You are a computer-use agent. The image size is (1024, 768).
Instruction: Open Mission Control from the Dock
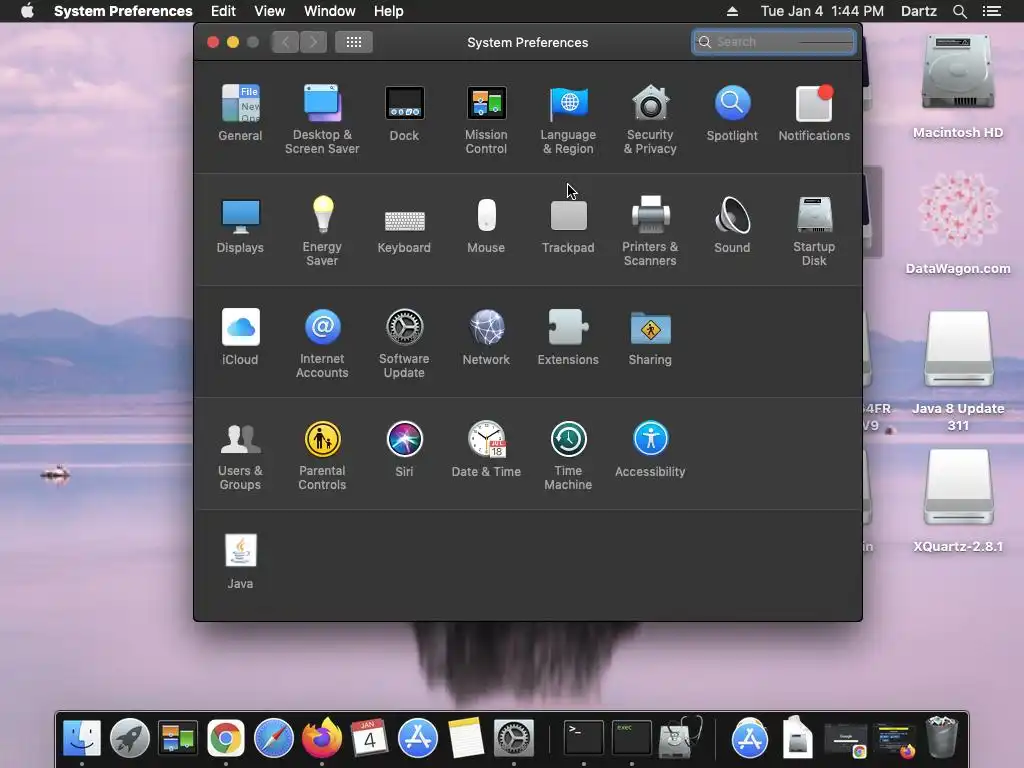tap(178, 738)
